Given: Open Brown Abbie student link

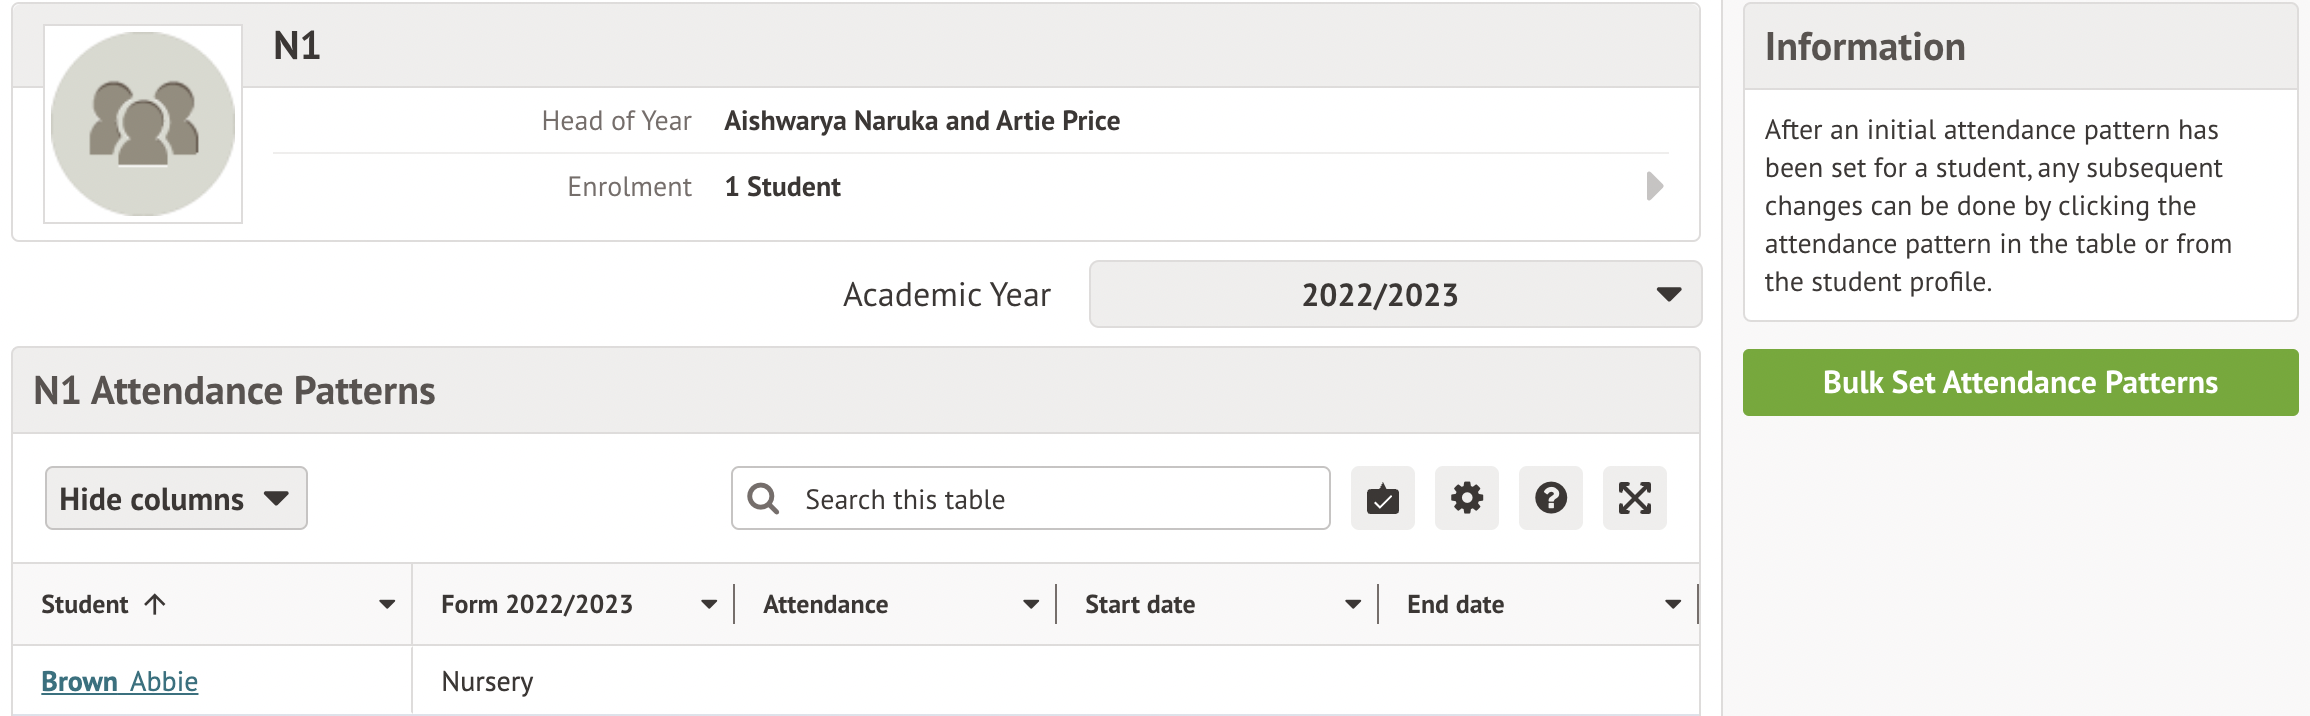Looking at the screenshot, I should click(120, 681).
